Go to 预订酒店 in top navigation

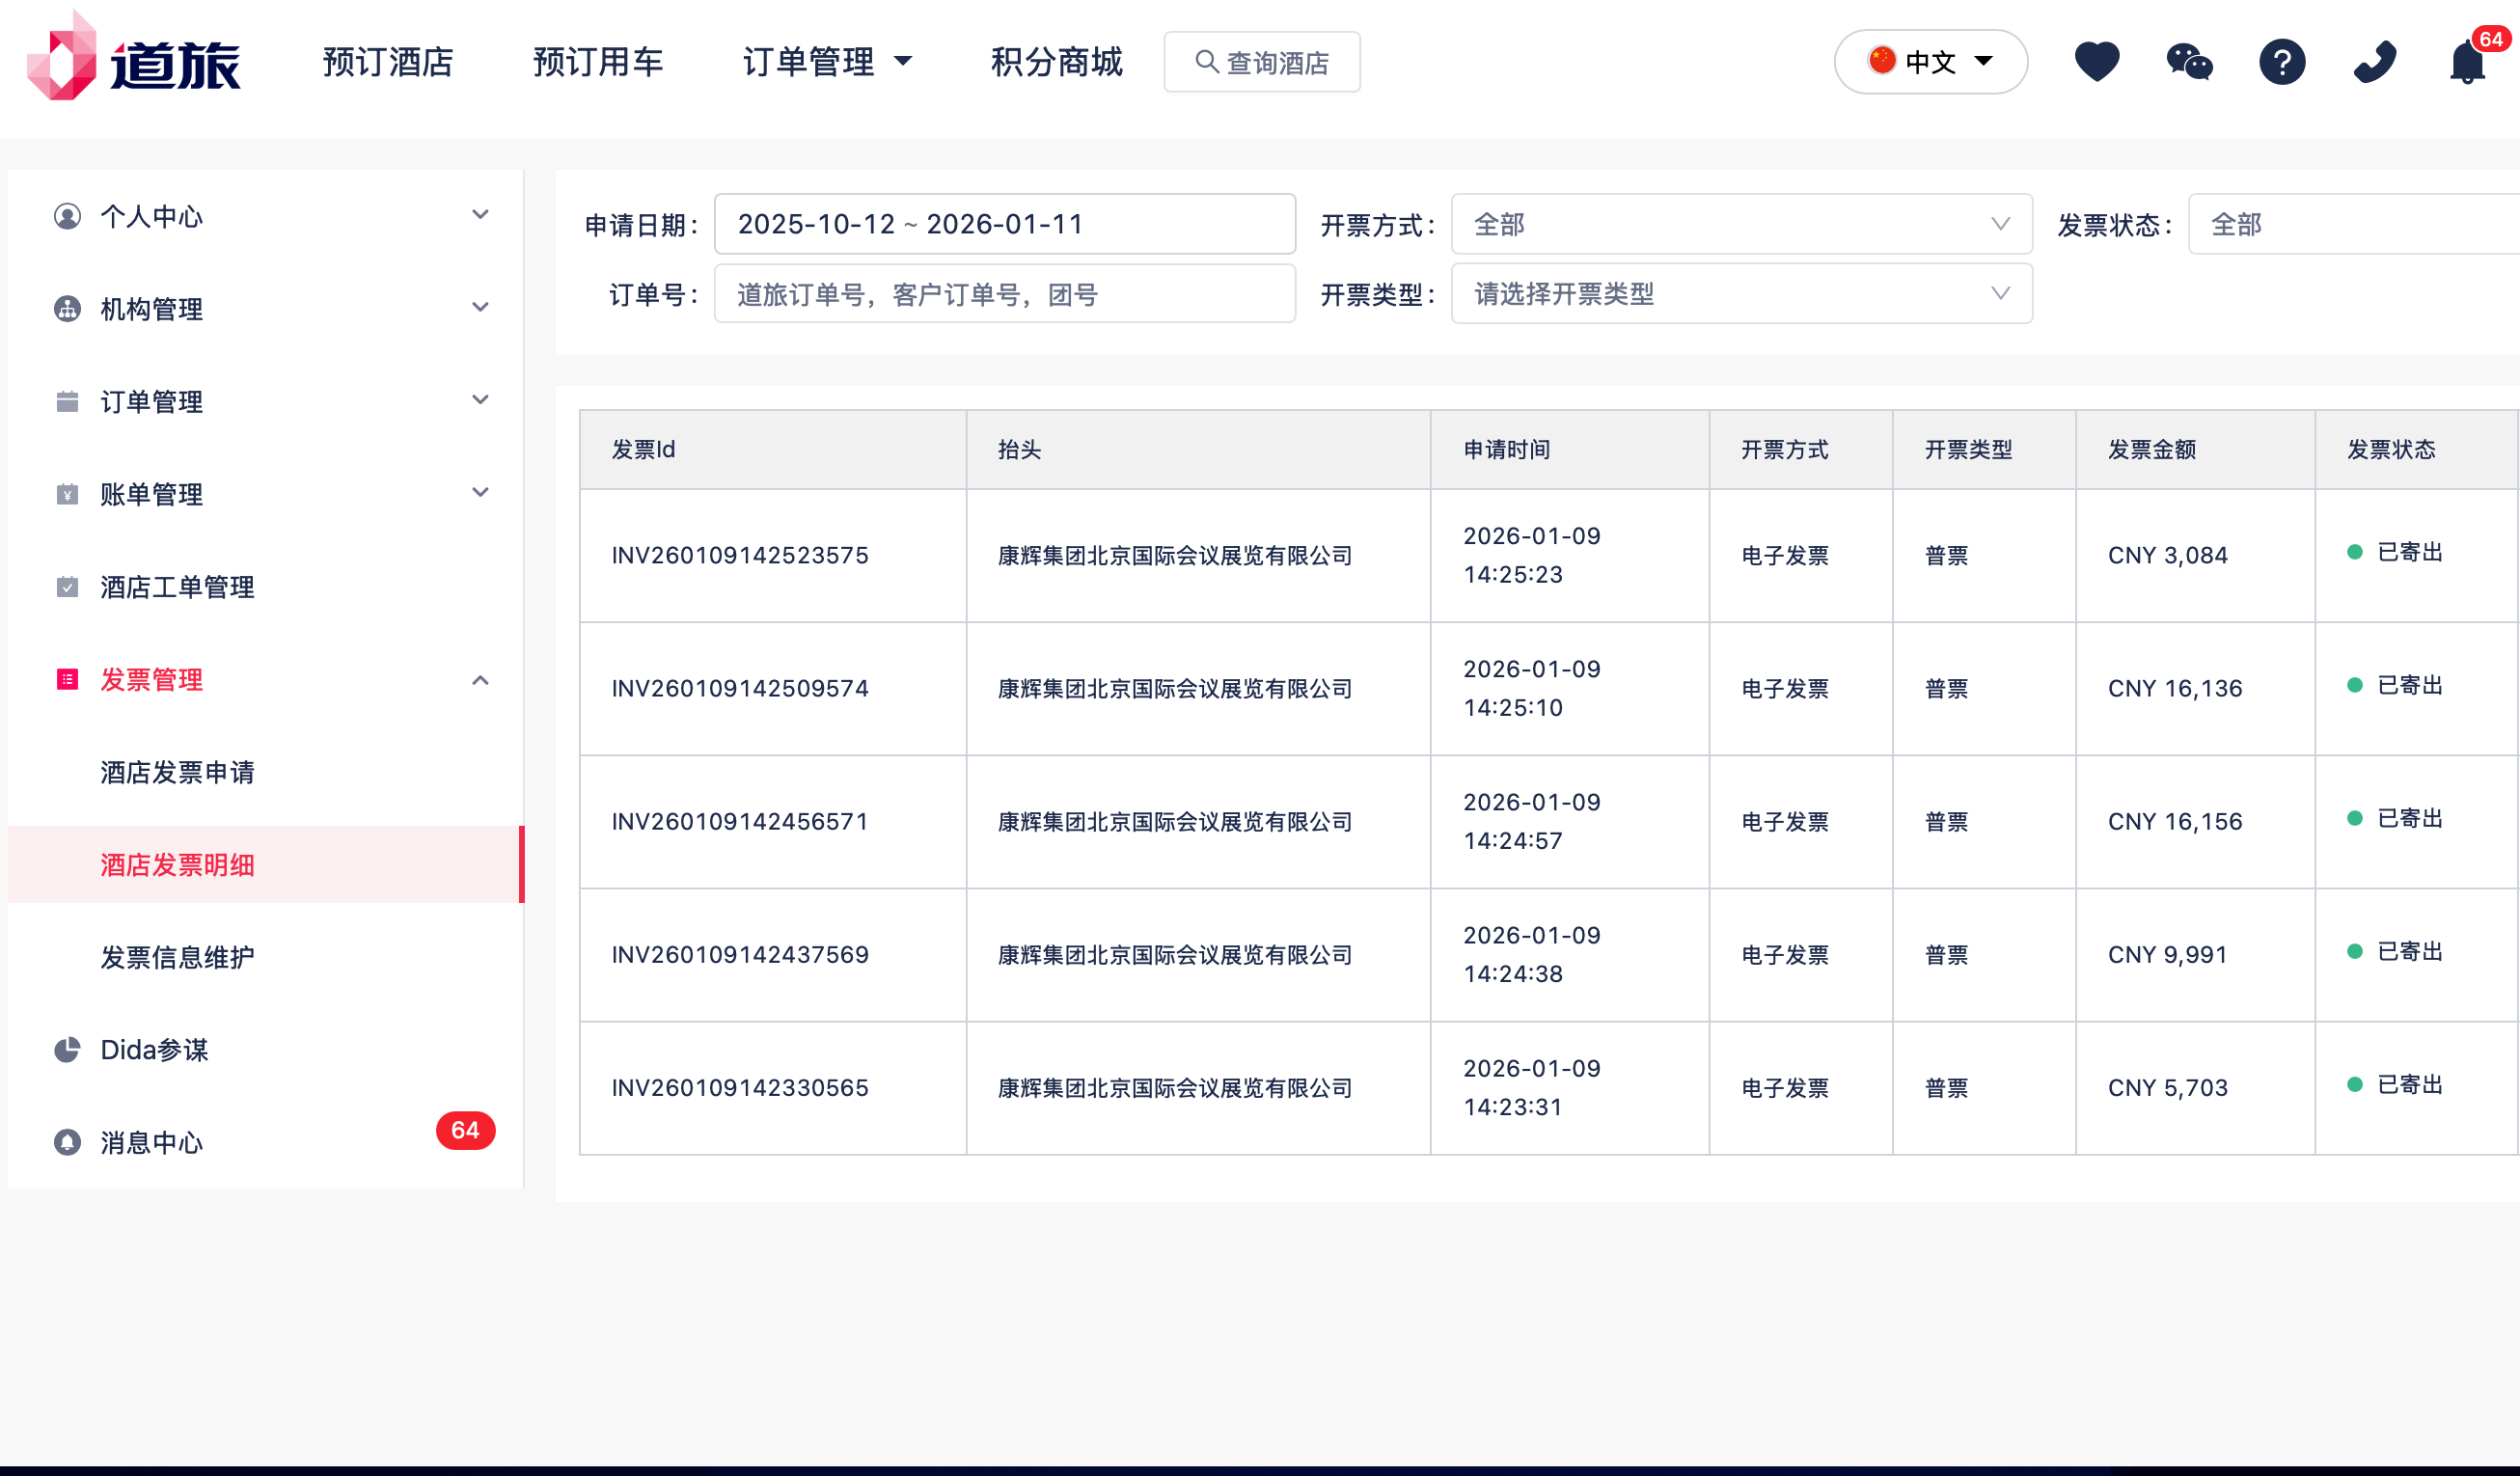(x=388, y=62)
